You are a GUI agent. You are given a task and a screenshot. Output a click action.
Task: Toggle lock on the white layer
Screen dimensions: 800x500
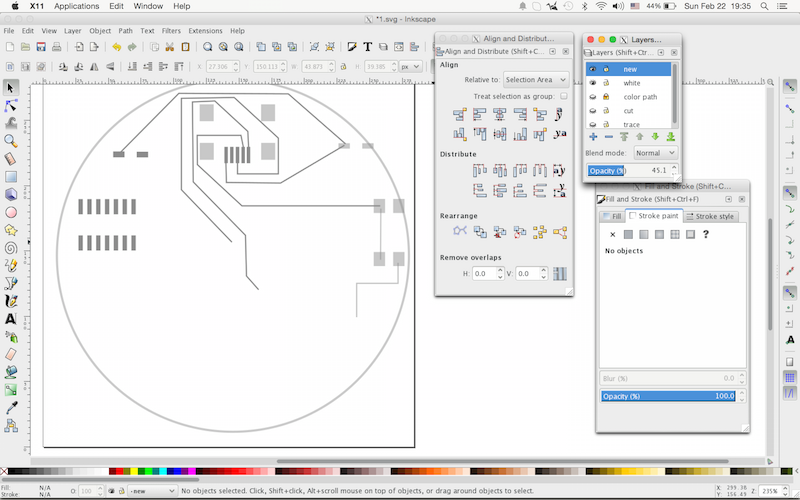(606, 83)
